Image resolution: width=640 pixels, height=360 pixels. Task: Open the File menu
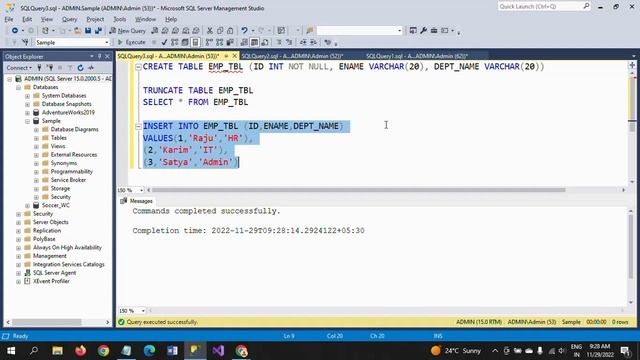[9, 19]
